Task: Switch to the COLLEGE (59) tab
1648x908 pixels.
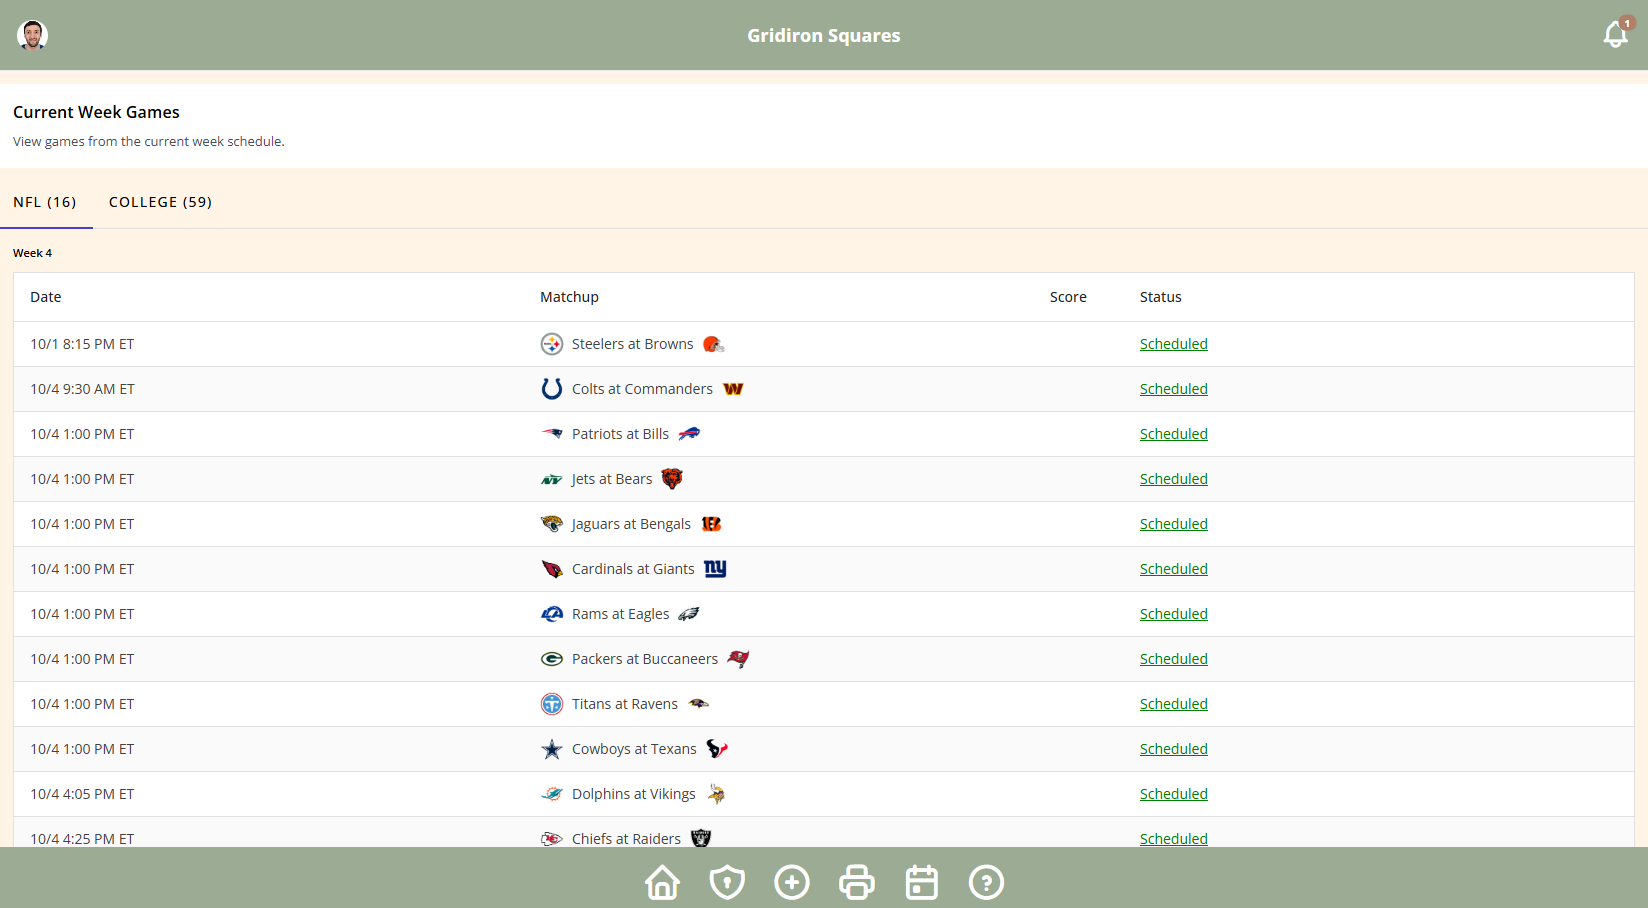Action: pos(160,202)
